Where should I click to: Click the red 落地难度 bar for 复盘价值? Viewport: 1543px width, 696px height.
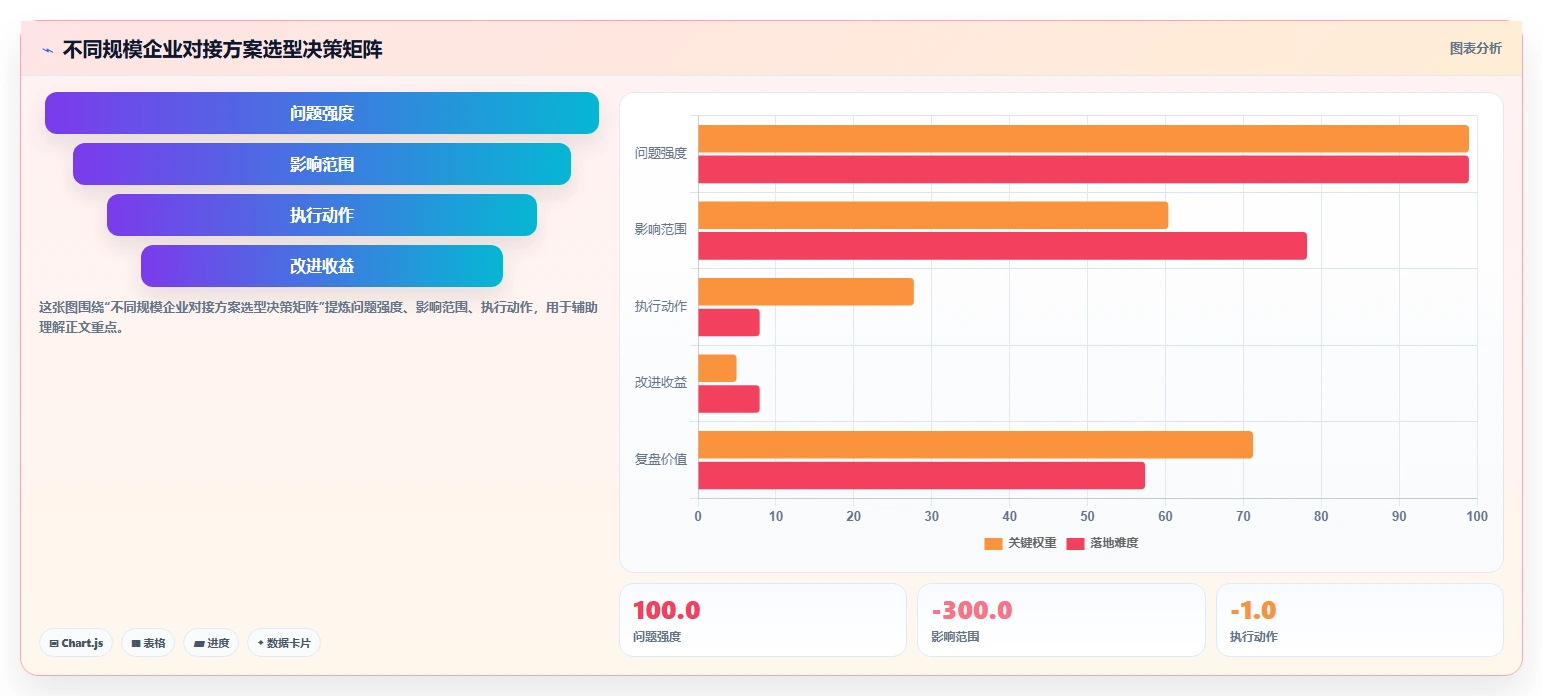point(921,475)
